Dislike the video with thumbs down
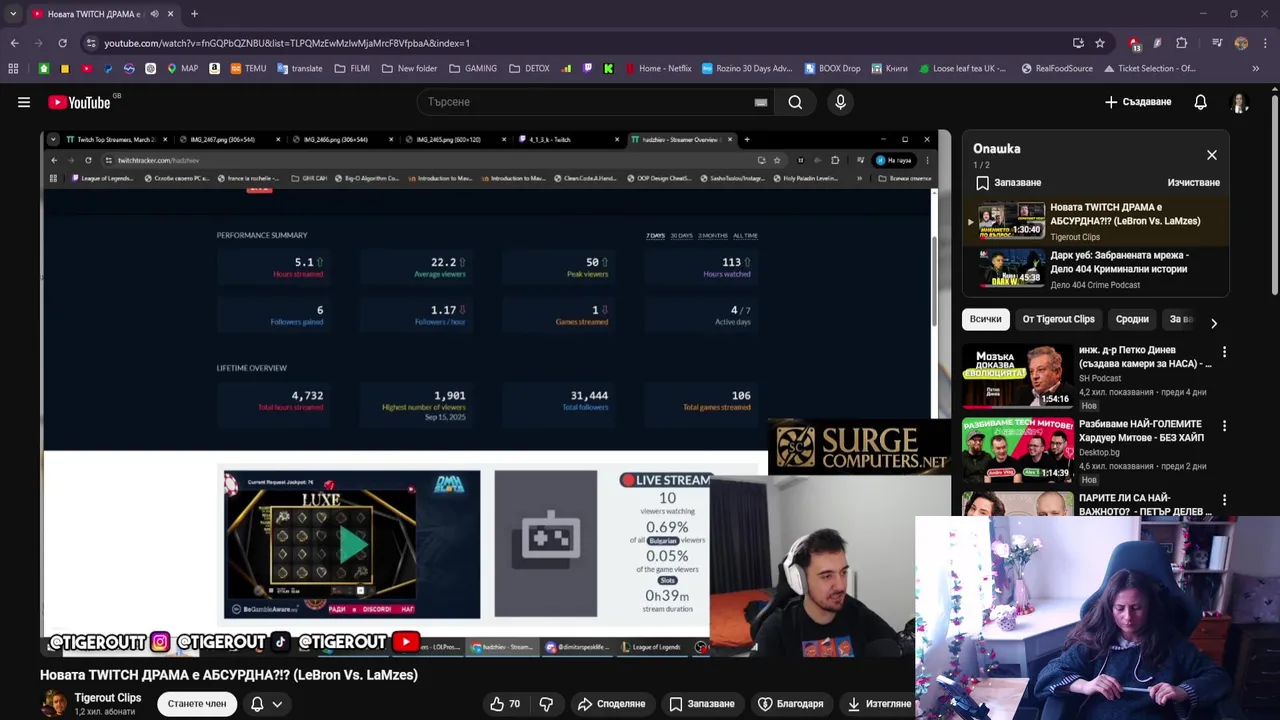Viewport: 1280px width, 720px height. tap(546, 704)
